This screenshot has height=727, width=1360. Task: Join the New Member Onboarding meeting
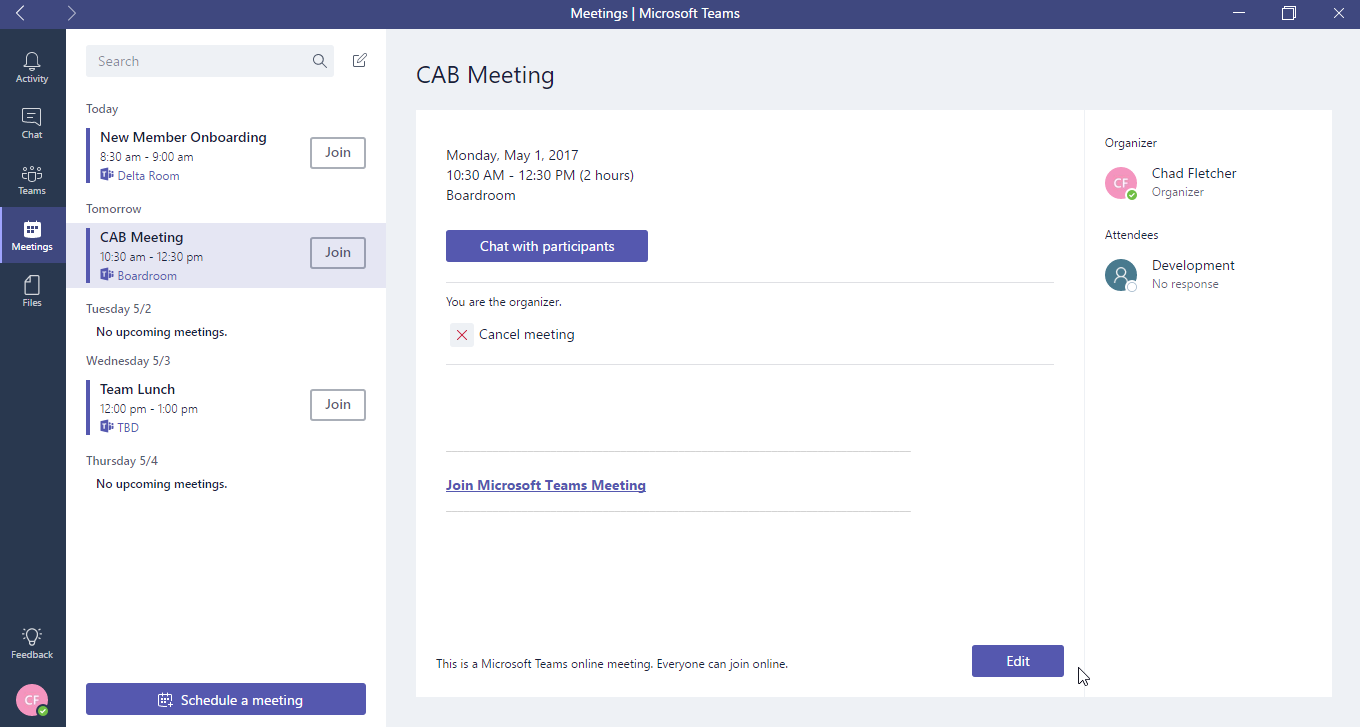coord(338,153)
